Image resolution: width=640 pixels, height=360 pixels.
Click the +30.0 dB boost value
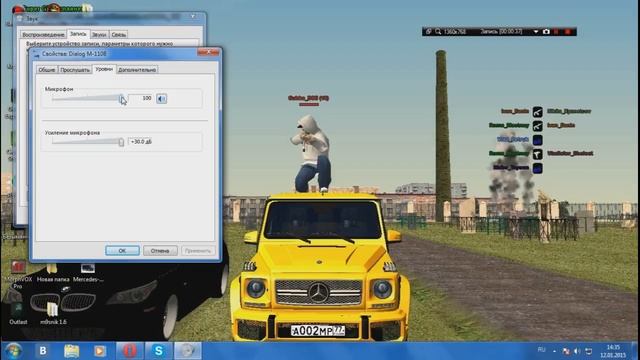(141, 142)
